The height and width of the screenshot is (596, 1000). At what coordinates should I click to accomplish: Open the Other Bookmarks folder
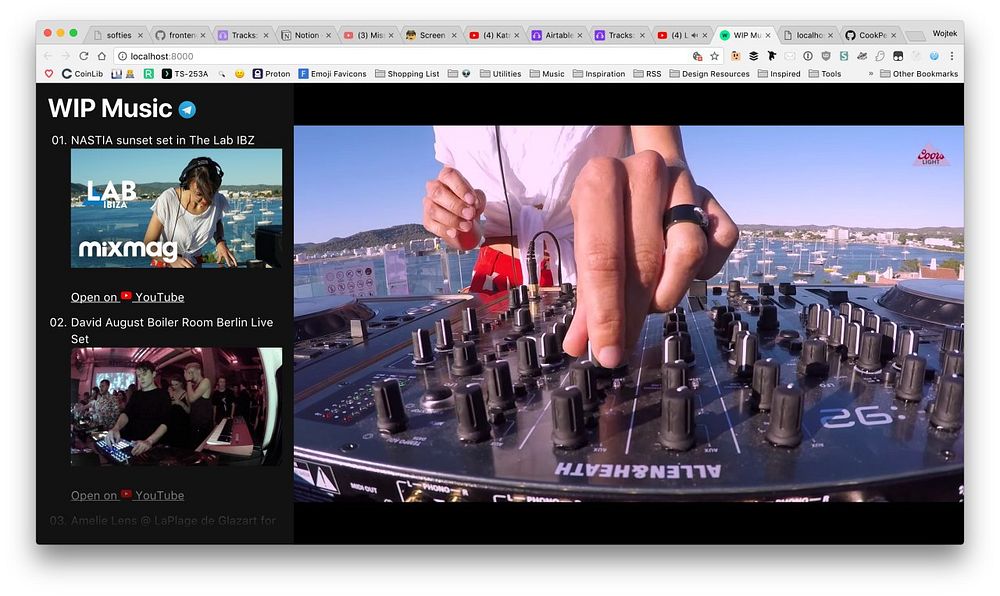tap(919, 74)
